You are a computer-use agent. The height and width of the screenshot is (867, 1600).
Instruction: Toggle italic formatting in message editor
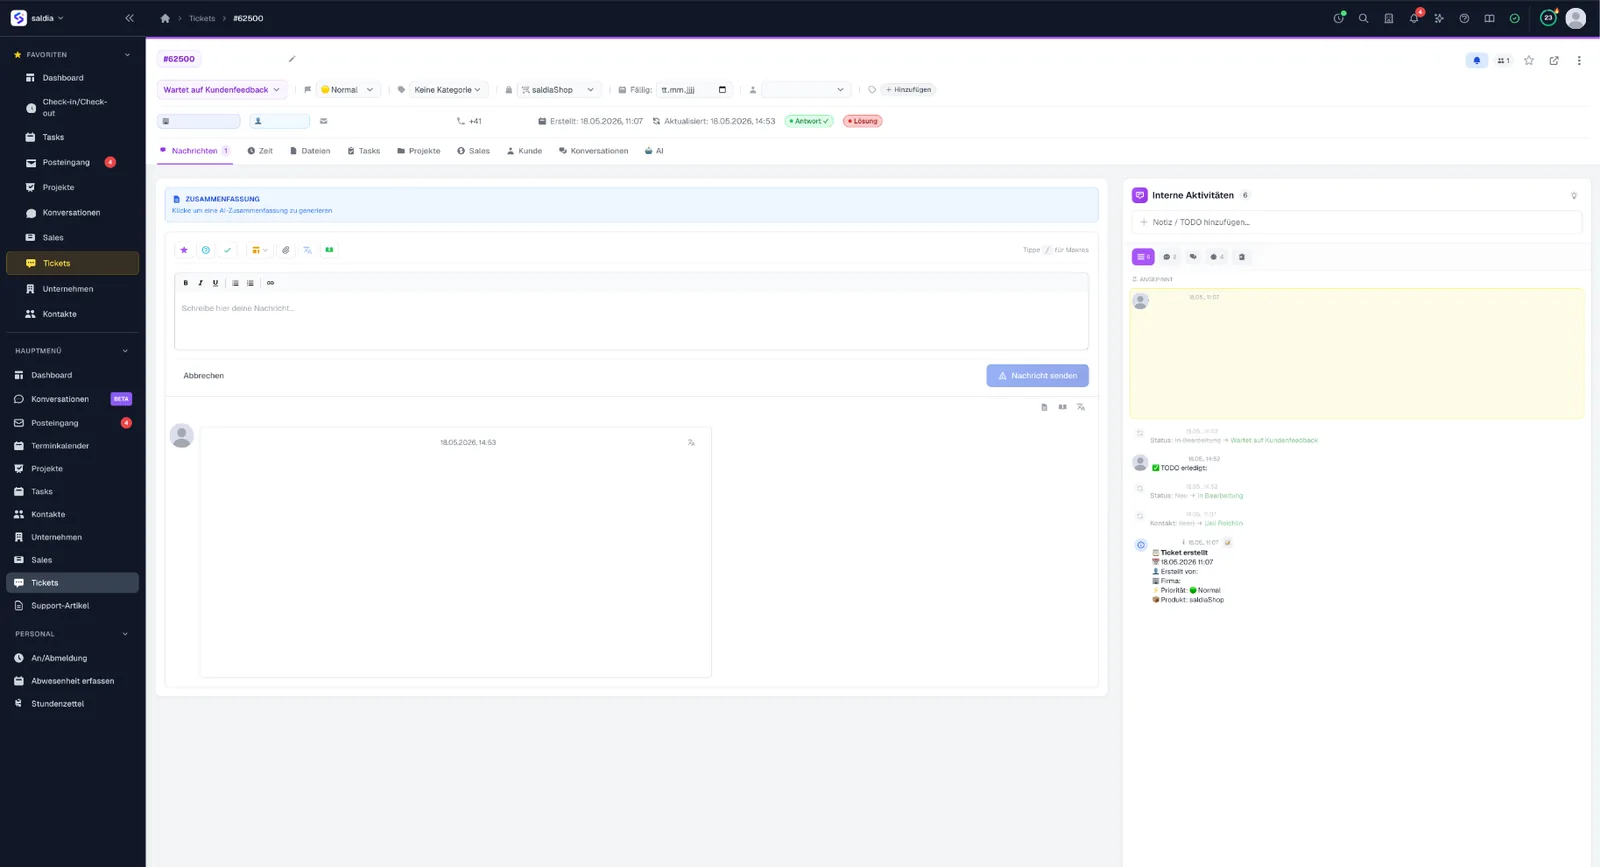point(200,283)
